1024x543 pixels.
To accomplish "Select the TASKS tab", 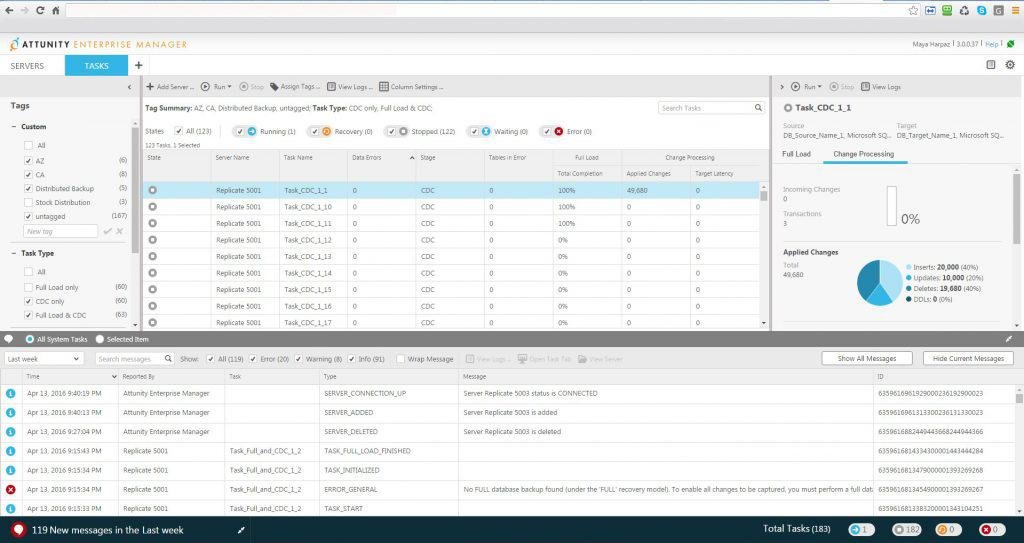I will [x=96, y=65].
